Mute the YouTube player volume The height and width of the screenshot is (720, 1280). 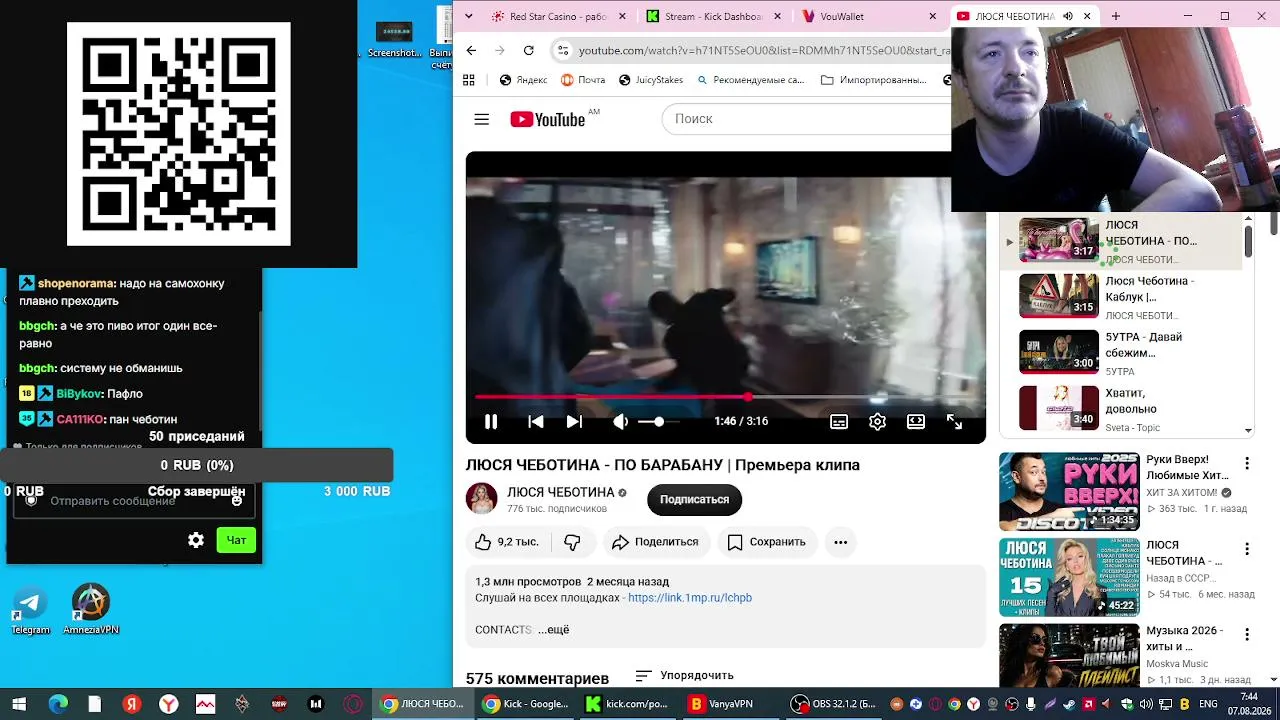[621, 422]
